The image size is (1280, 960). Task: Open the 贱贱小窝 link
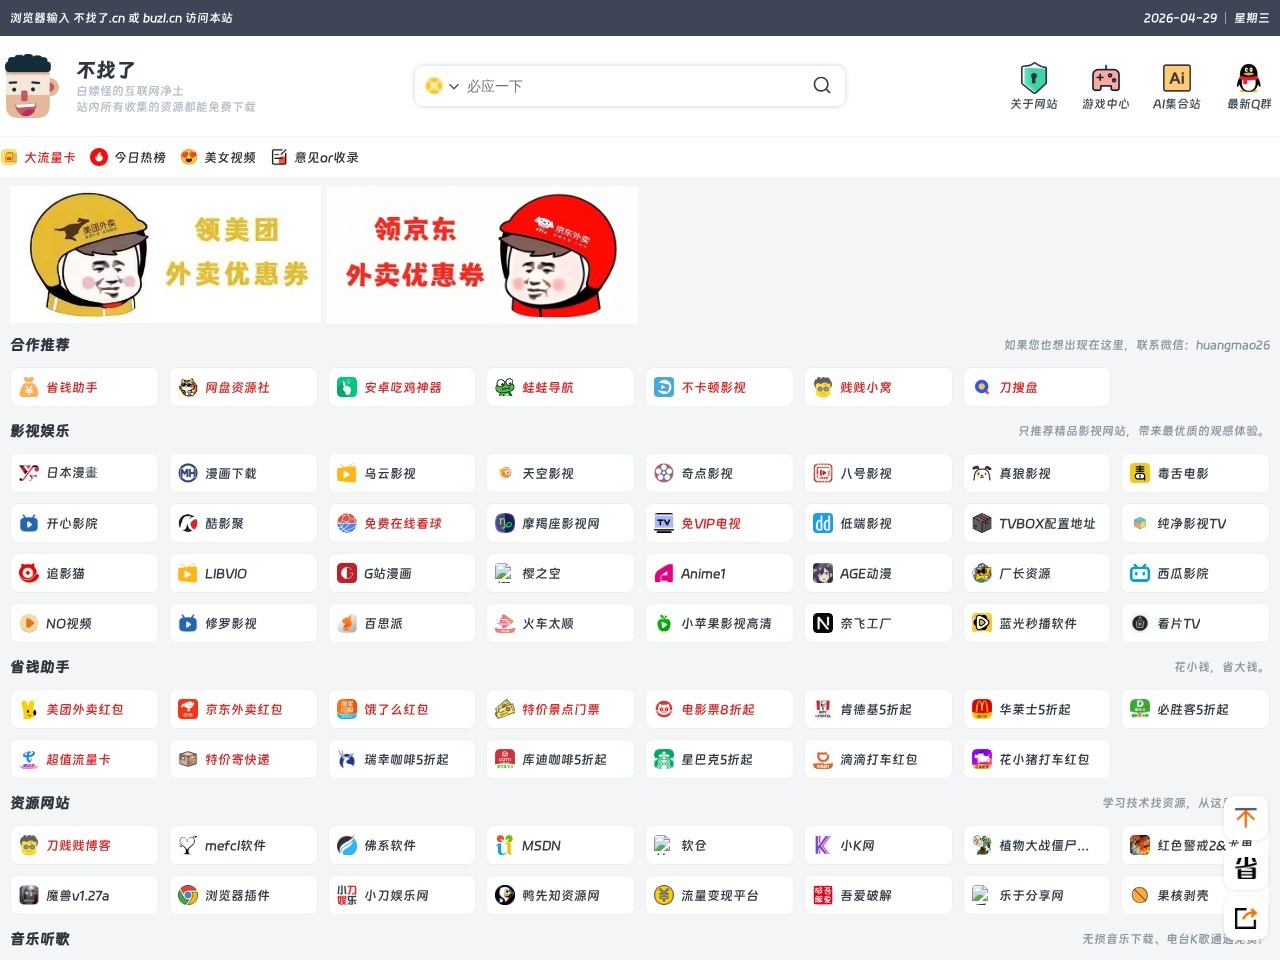click(x=878, y=388)
